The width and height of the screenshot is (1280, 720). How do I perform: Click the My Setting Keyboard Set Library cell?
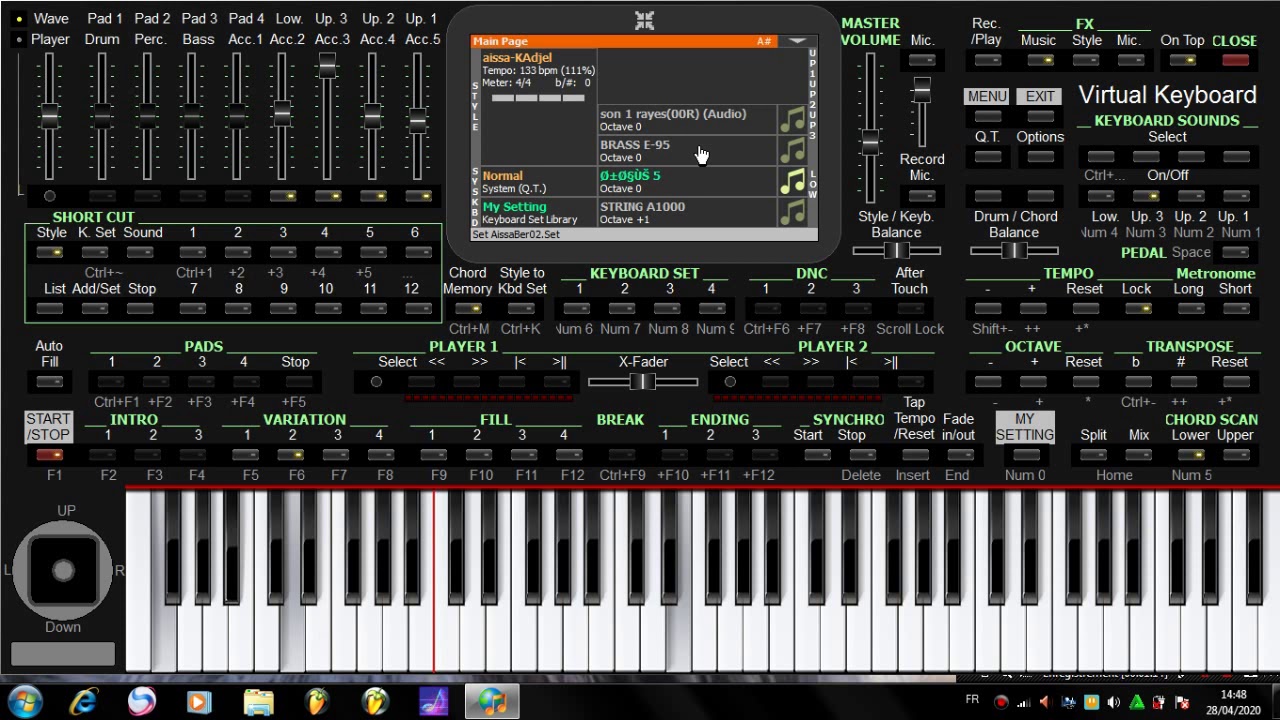point(538,213)
